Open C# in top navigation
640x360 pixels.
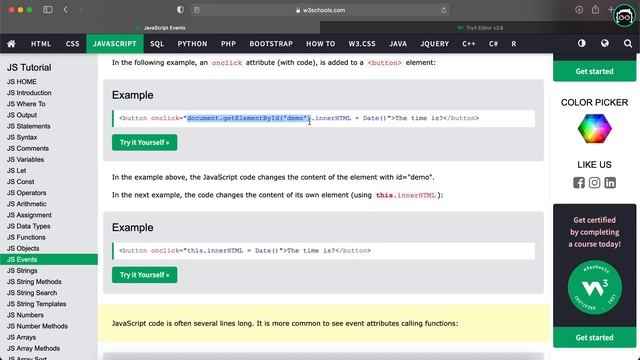tap(493, 44)
